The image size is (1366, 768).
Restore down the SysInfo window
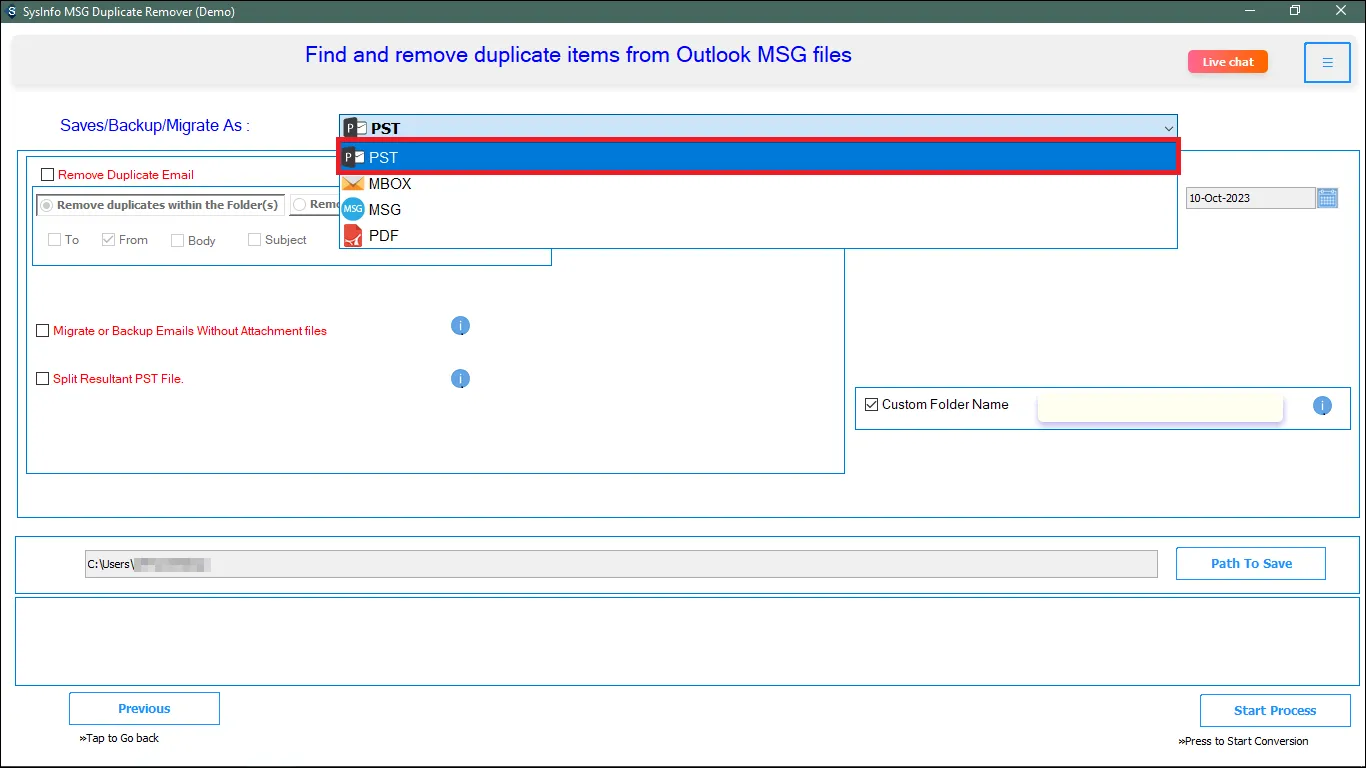[x=1295, y=10]
